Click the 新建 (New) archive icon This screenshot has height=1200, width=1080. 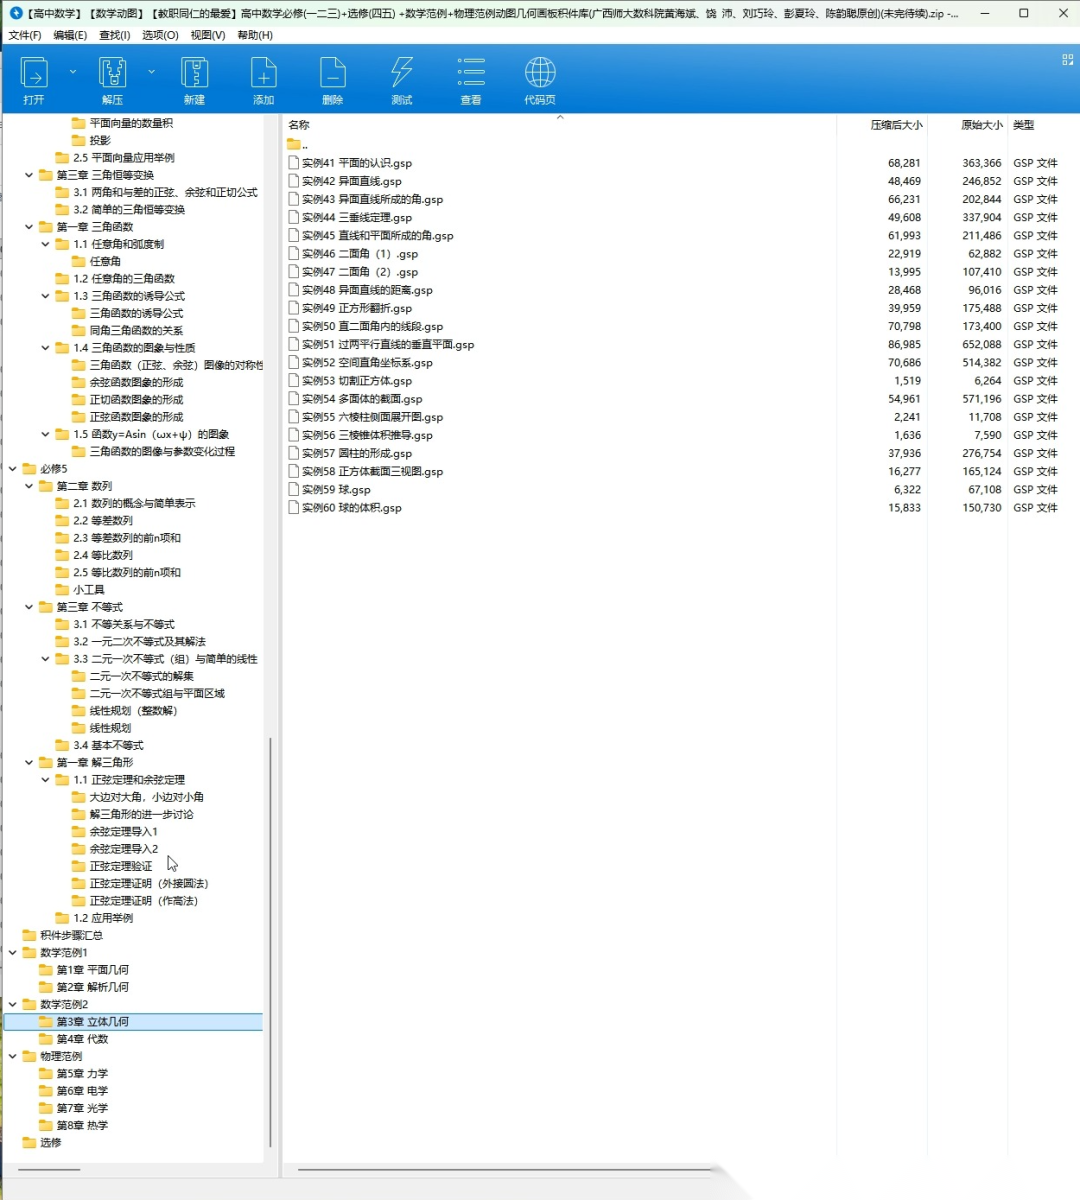click(194, 75)
